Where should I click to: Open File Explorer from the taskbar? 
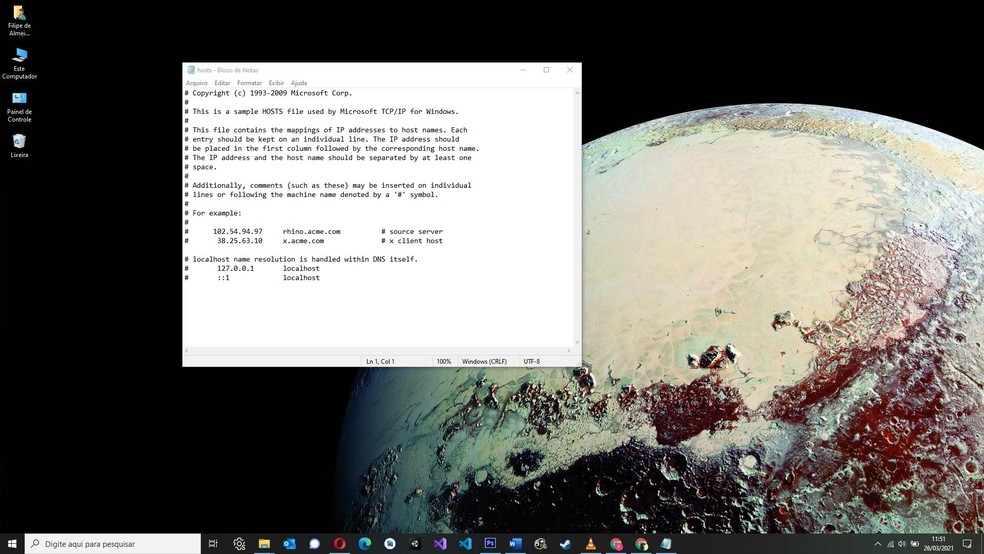pyautogui.click(x=264, y=544)
